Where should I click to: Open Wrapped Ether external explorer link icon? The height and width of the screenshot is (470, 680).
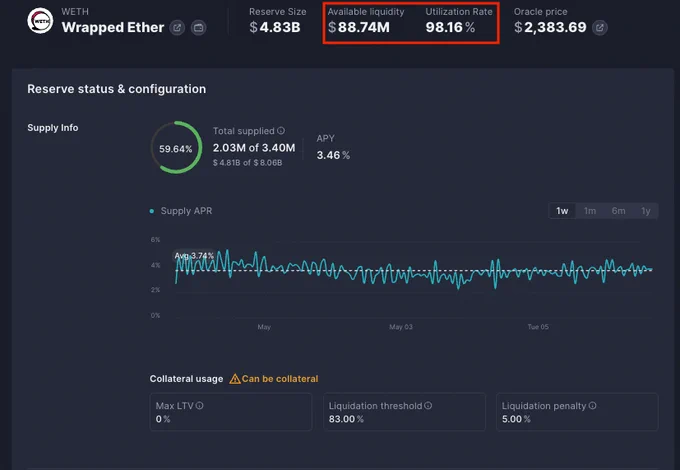[x=177, y=28]
